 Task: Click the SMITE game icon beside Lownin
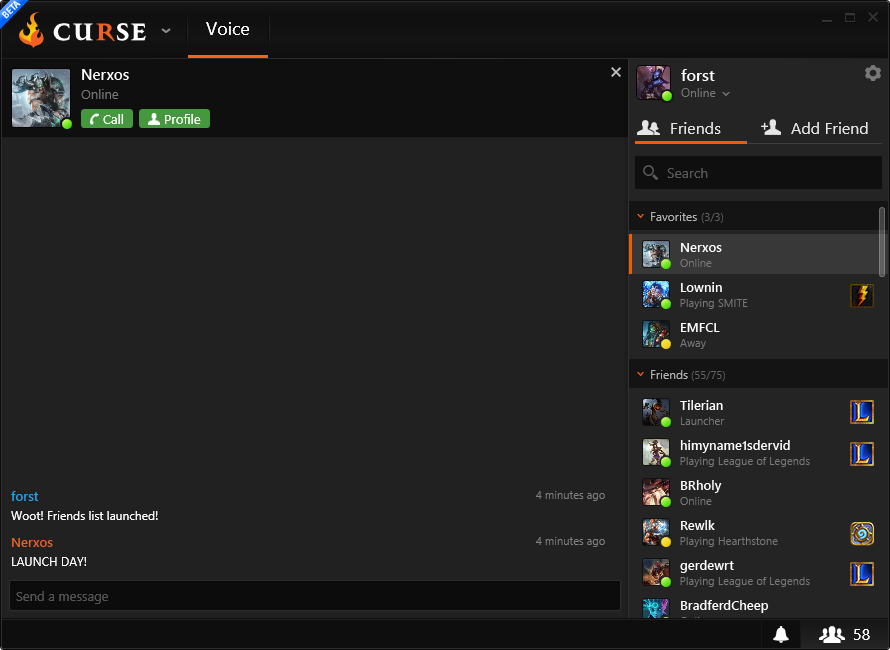coord(862,296)
